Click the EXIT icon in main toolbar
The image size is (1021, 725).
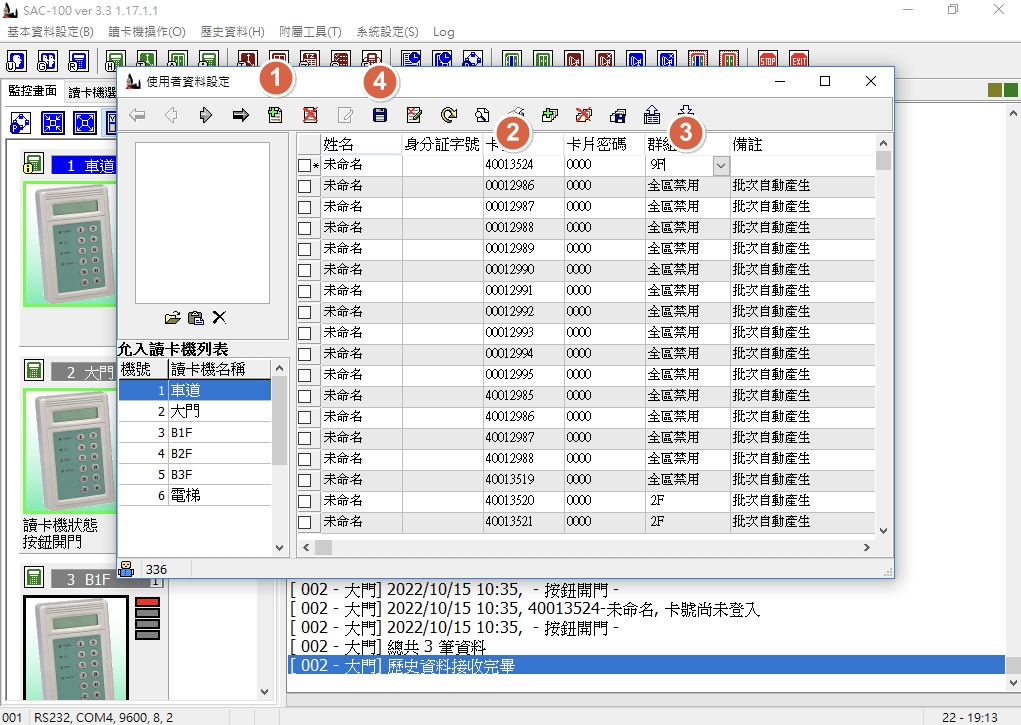799,61
